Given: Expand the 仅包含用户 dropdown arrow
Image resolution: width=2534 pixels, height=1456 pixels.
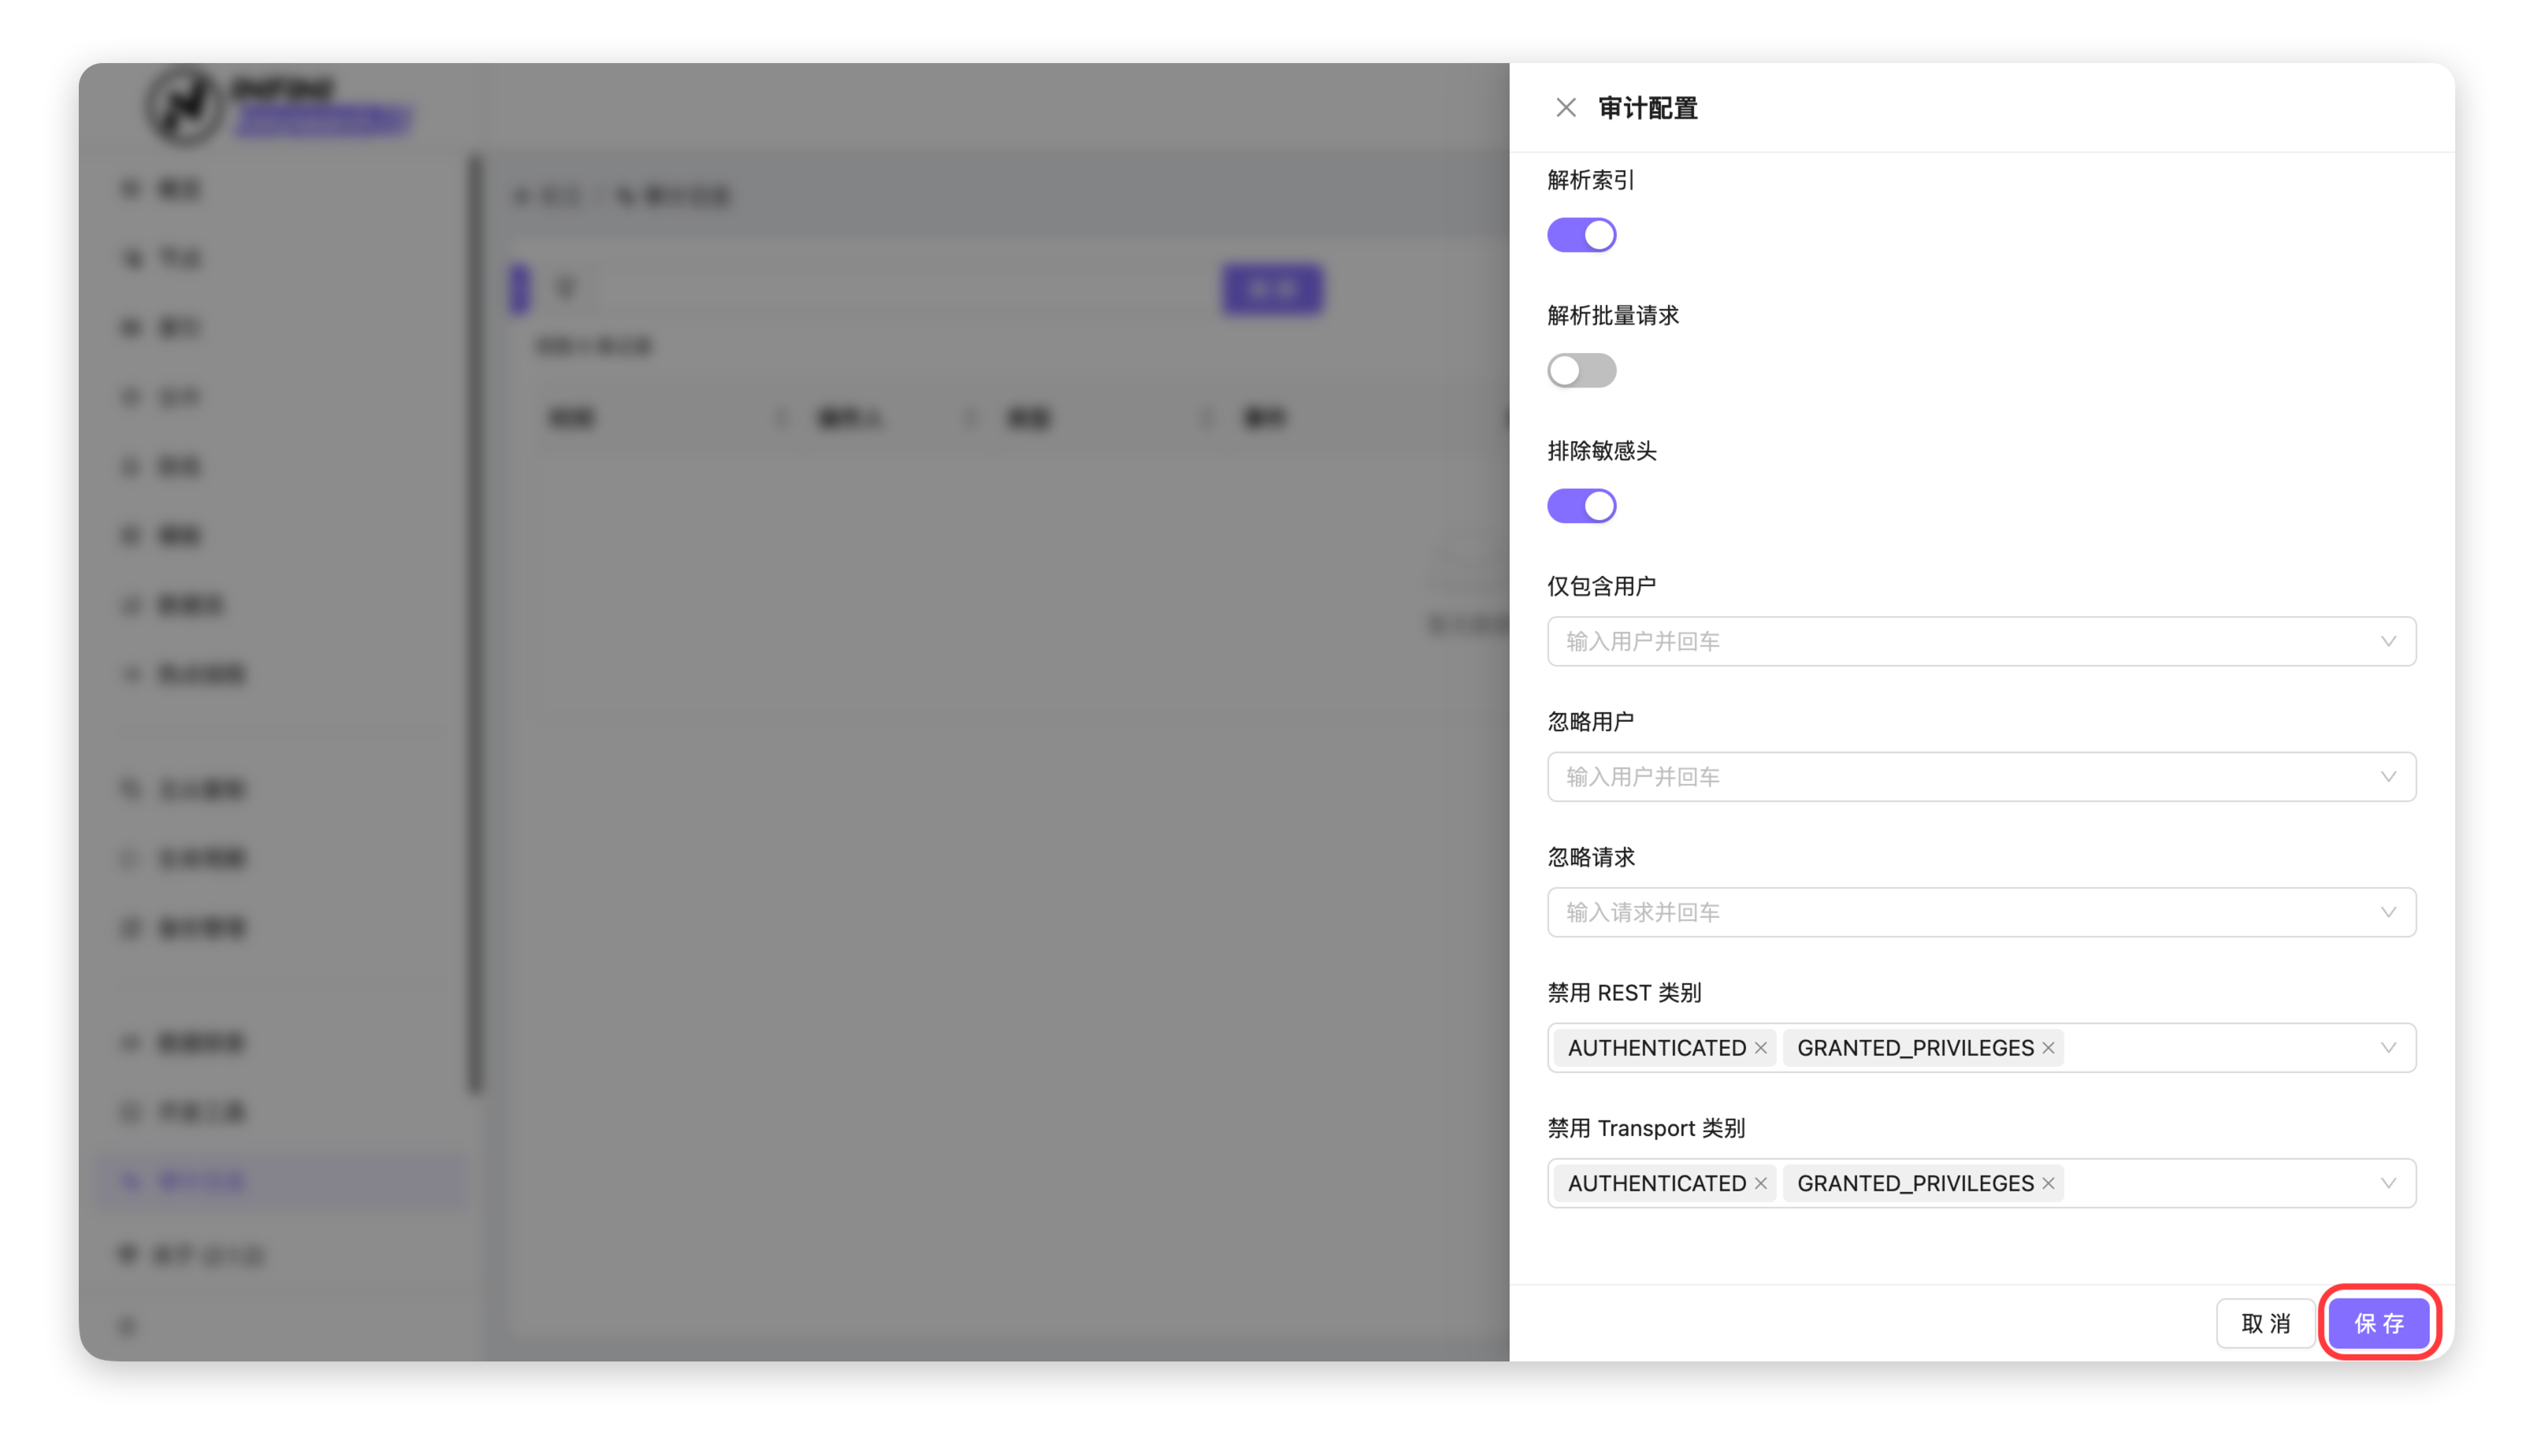Looking at the screenshot, I should coord(2388,641).
